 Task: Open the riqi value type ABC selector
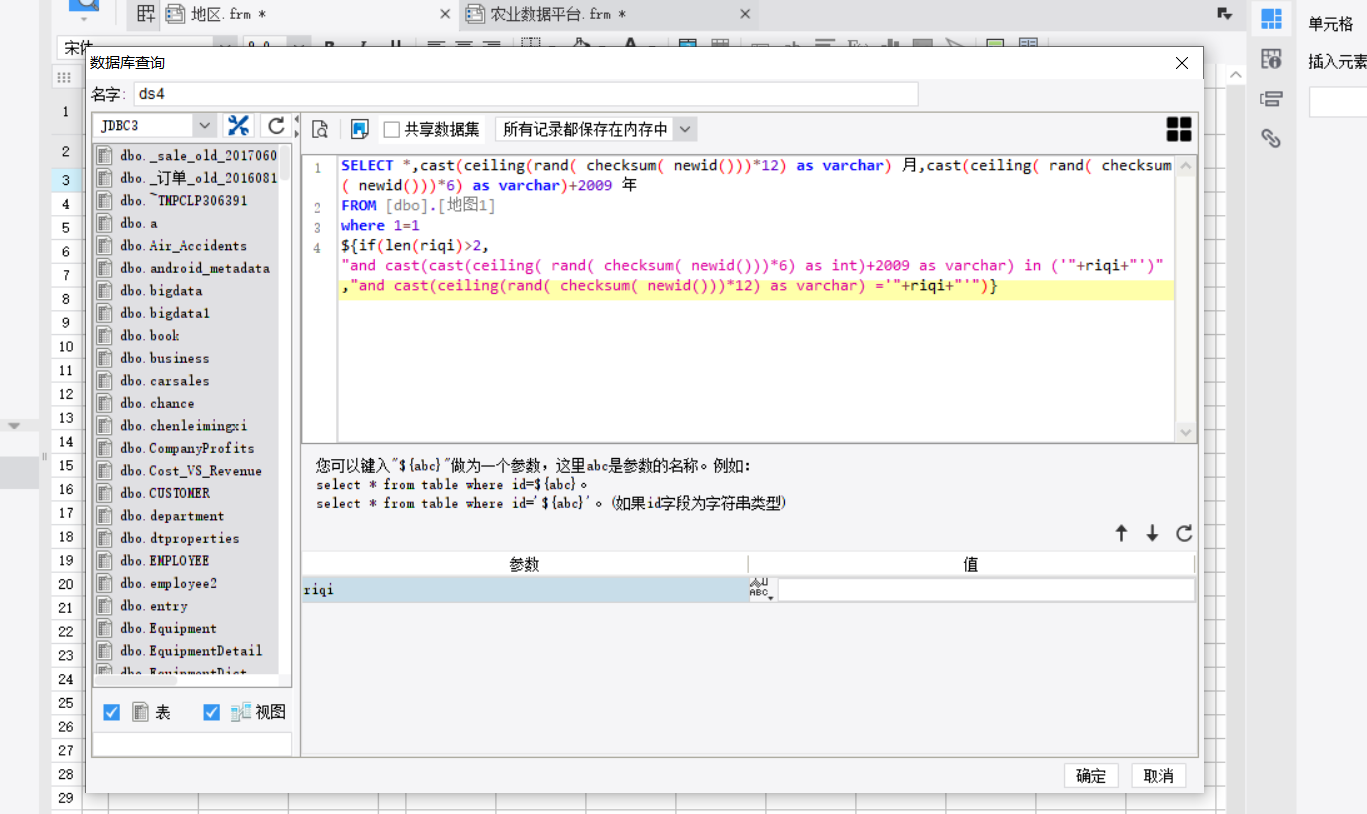(761, 590)
